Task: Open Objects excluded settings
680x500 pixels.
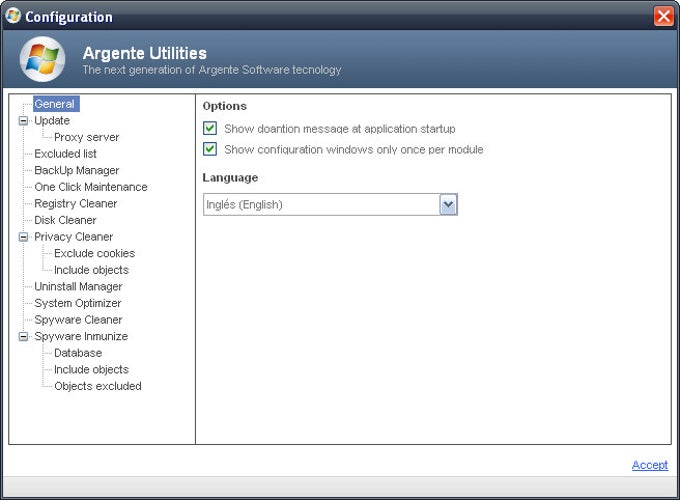Action: (x=98, y=386)
